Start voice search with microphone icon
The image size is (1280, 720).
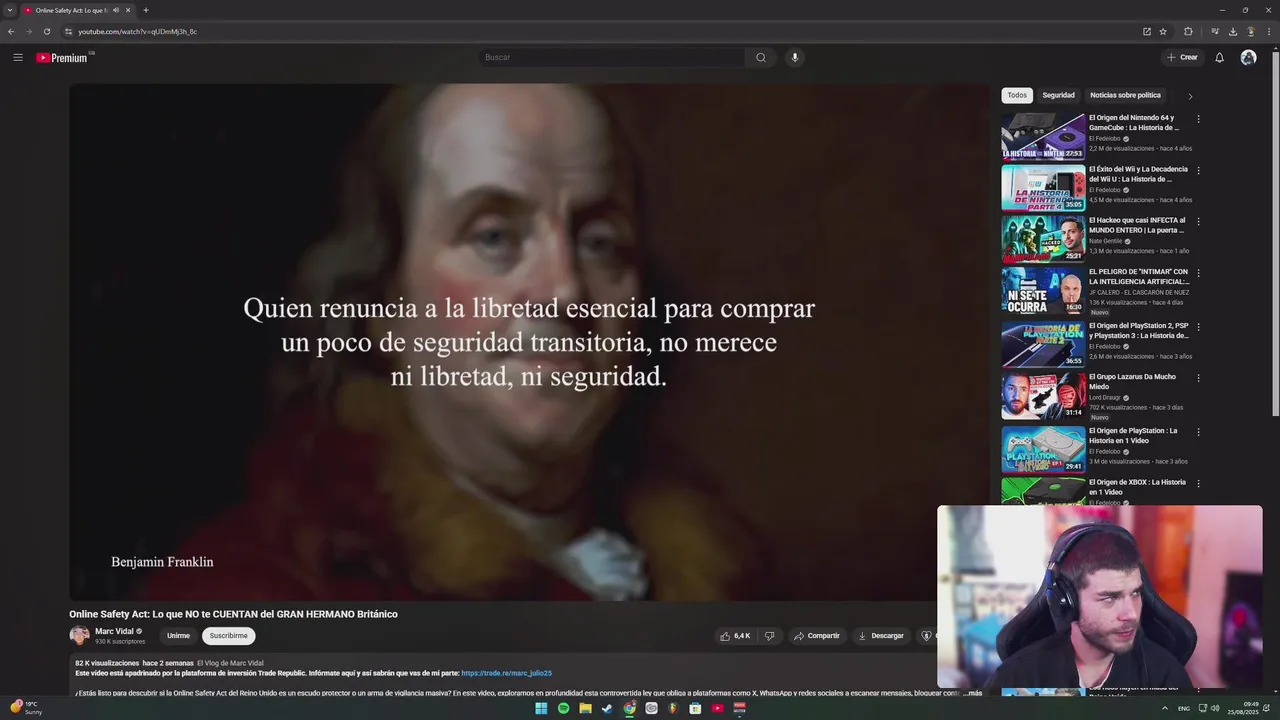795,57
